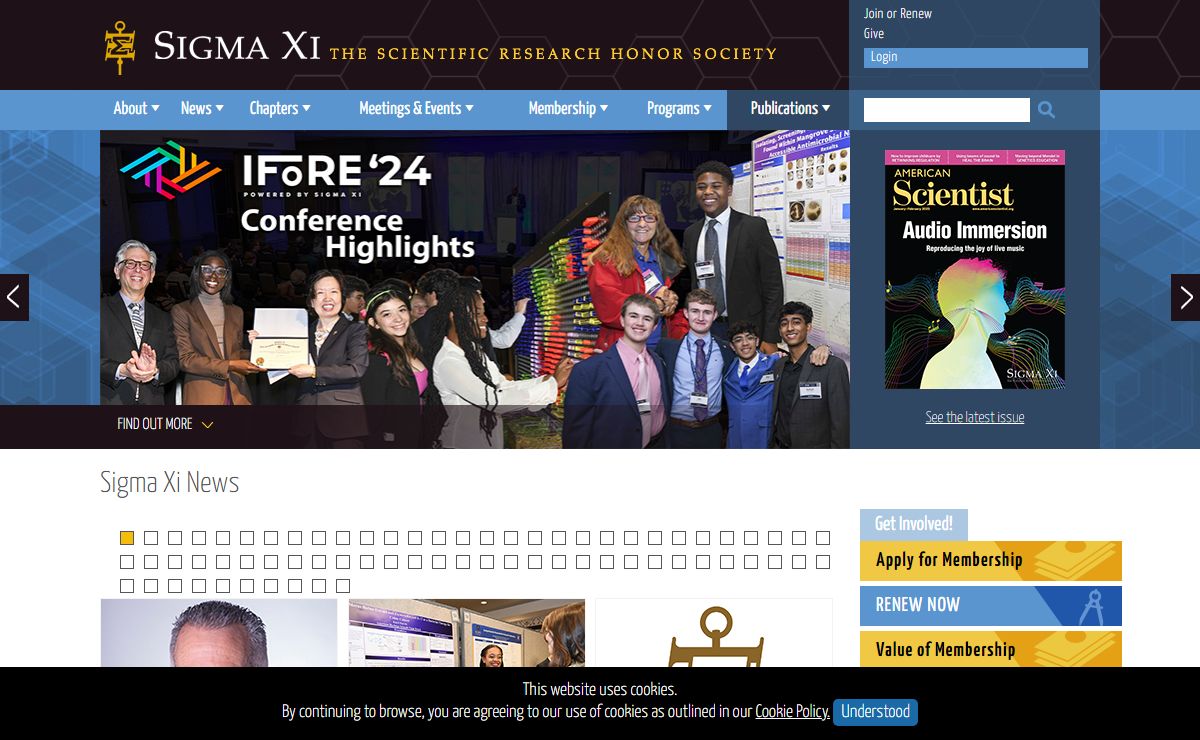The width and height of the screenshot is (1200, 740).
Task: Go to previous carousel slide
Action: (x=14, y=298)
